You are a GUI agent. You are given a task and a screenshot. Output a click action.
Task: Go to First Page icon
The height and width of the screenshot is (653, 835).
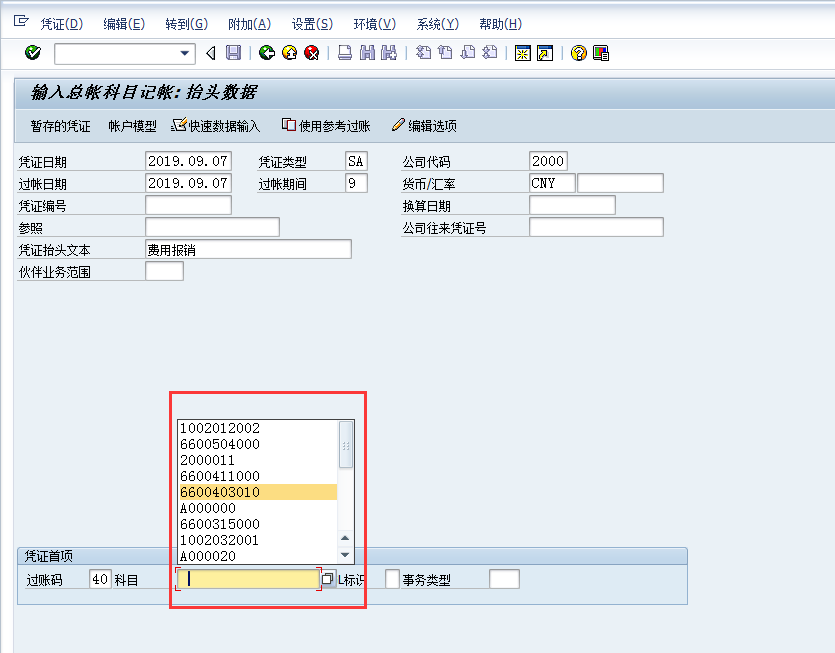tap(423, 53)
